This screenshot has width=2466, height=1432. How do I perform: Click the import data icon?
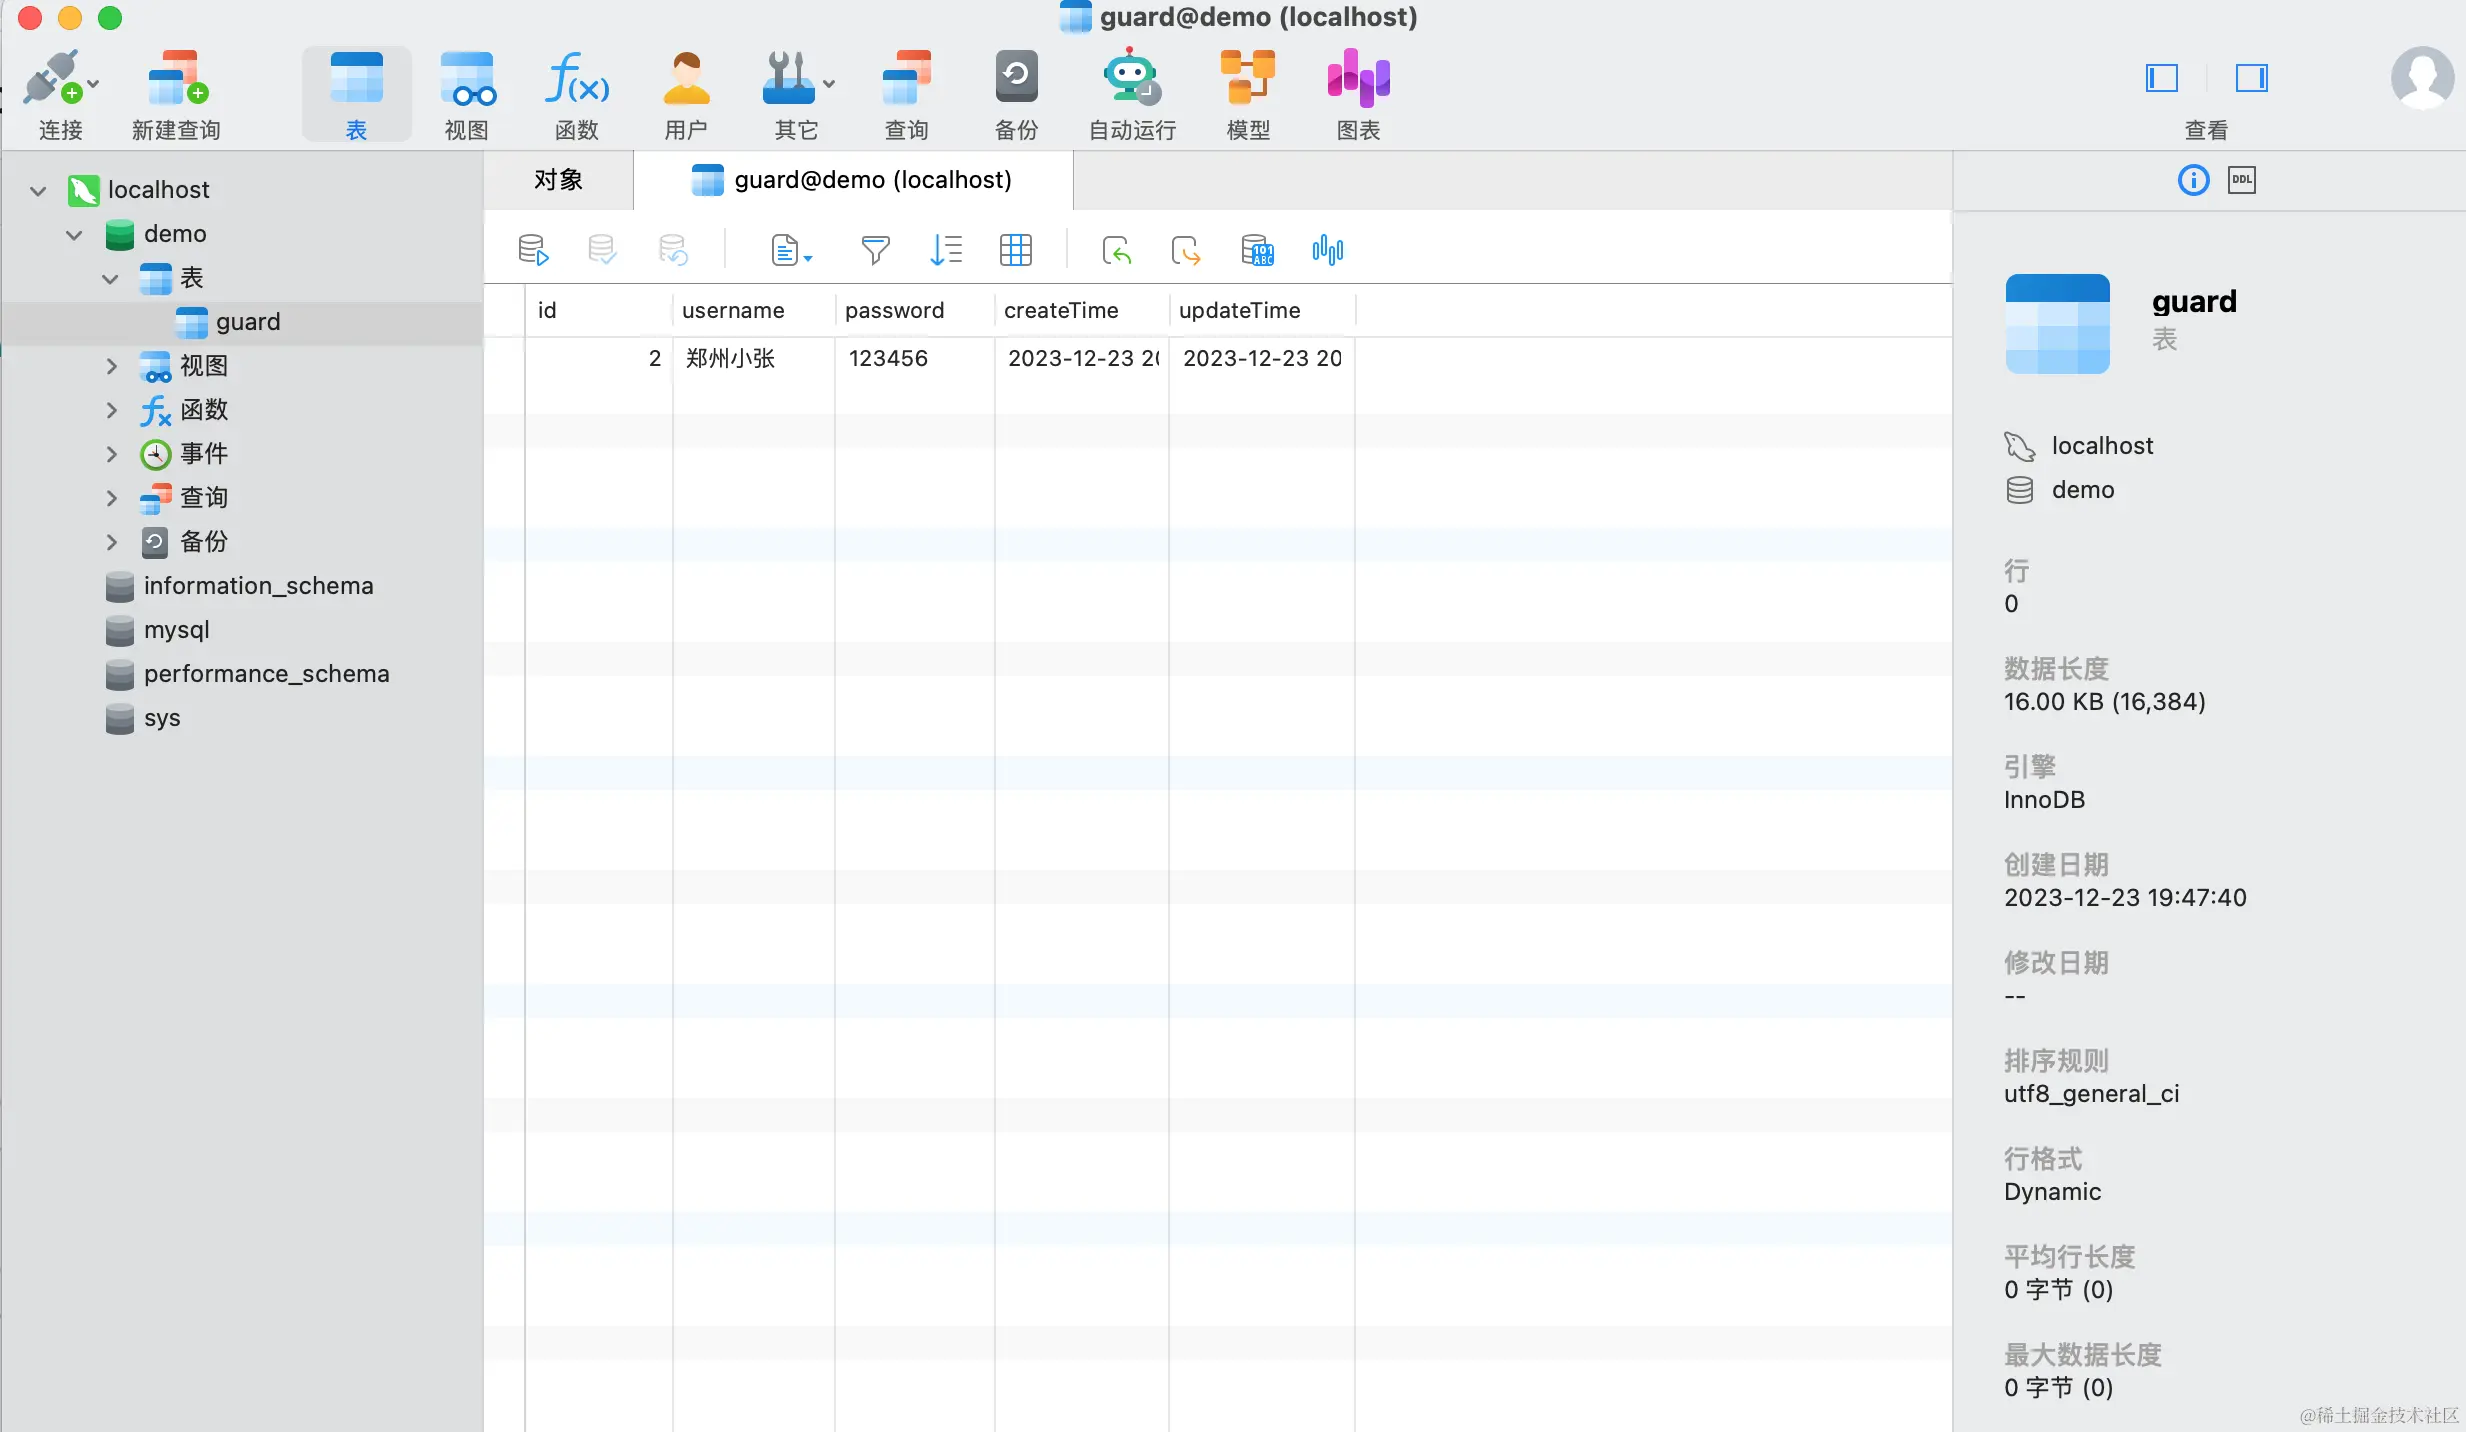1116,250
